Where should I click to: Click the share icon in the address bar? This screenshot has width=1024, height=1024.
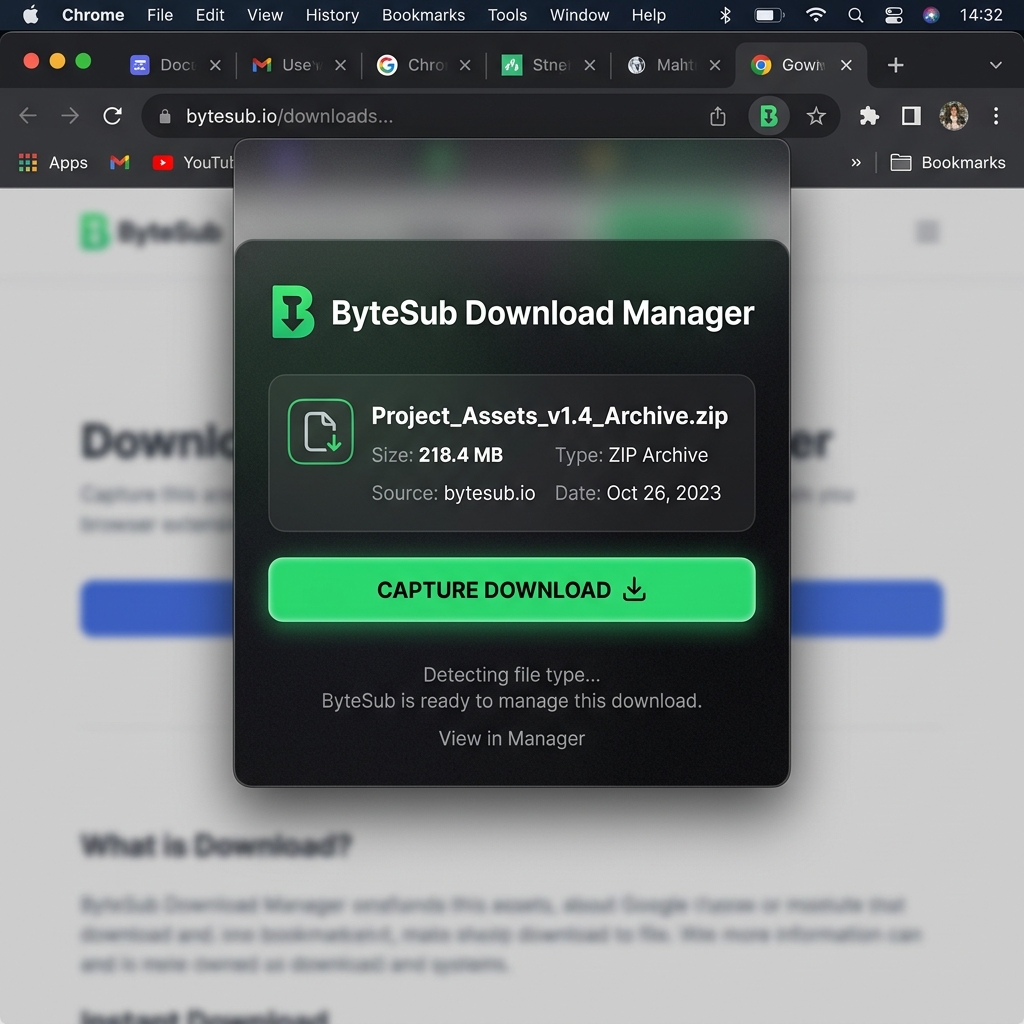[x=718, y=116]
